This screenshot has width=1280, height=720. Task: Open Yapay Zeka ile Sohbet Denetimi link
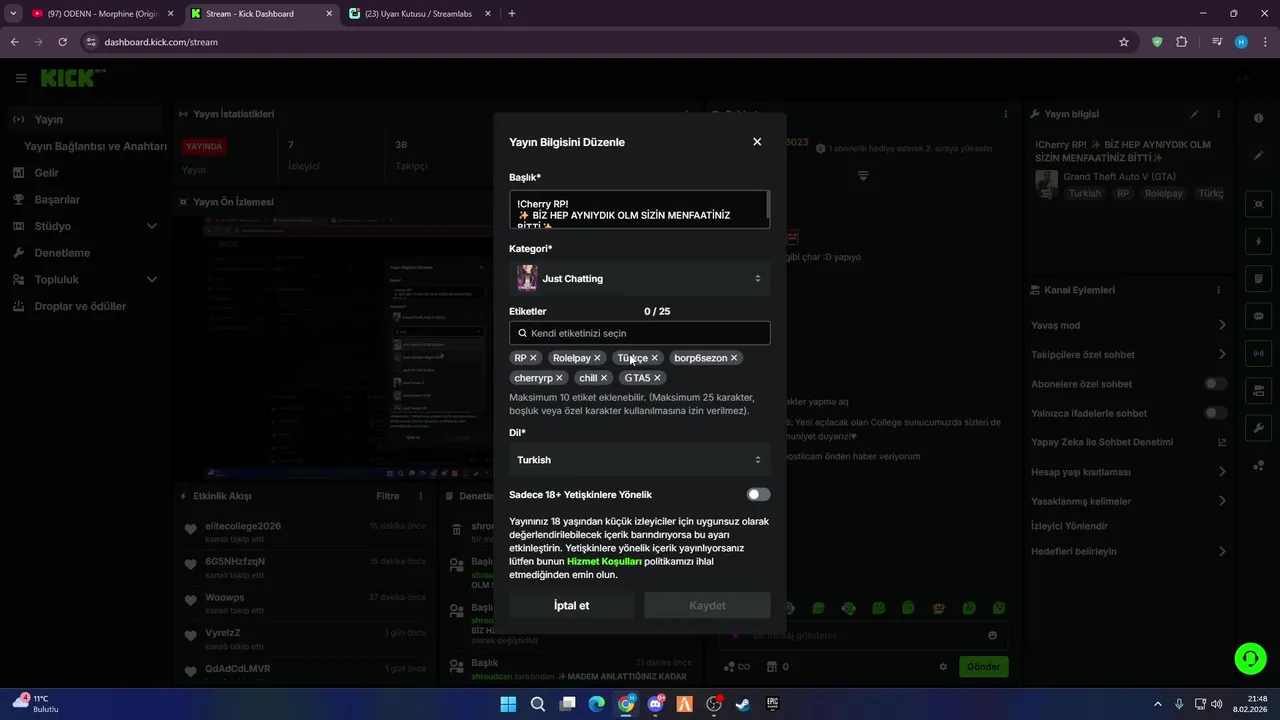coord(1128,442)
